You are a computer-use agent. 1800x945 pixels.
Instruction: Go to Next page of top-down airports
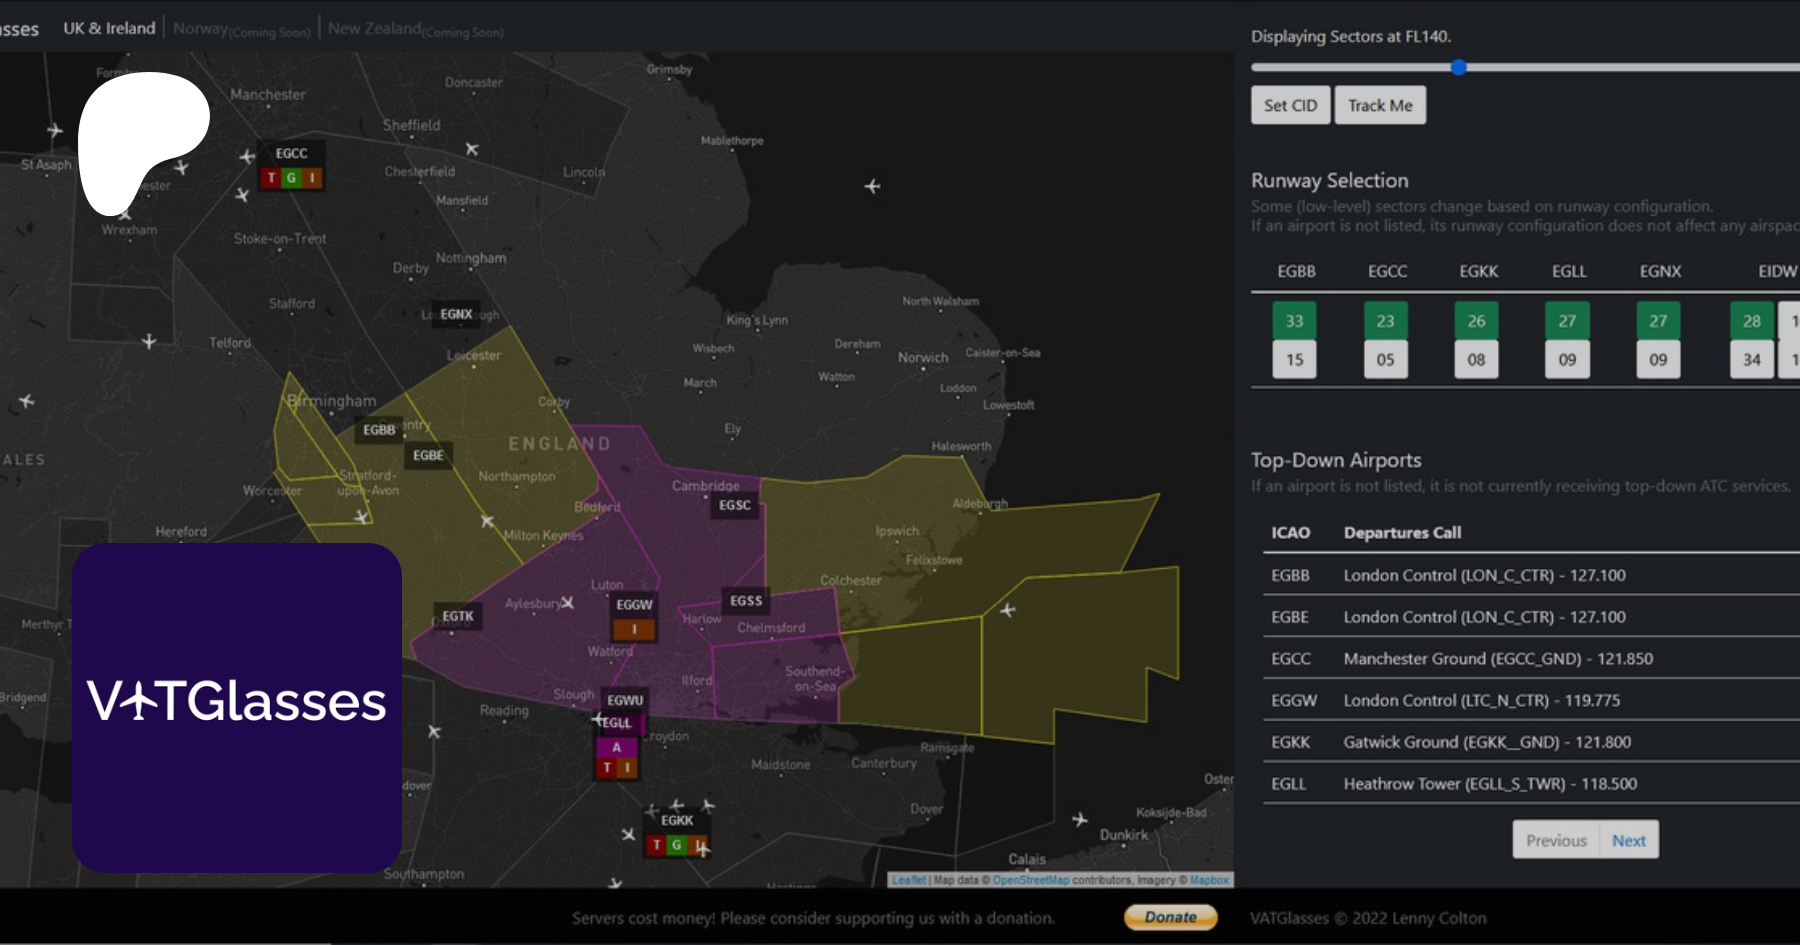pyautogui.click(x=1628, y=840)
